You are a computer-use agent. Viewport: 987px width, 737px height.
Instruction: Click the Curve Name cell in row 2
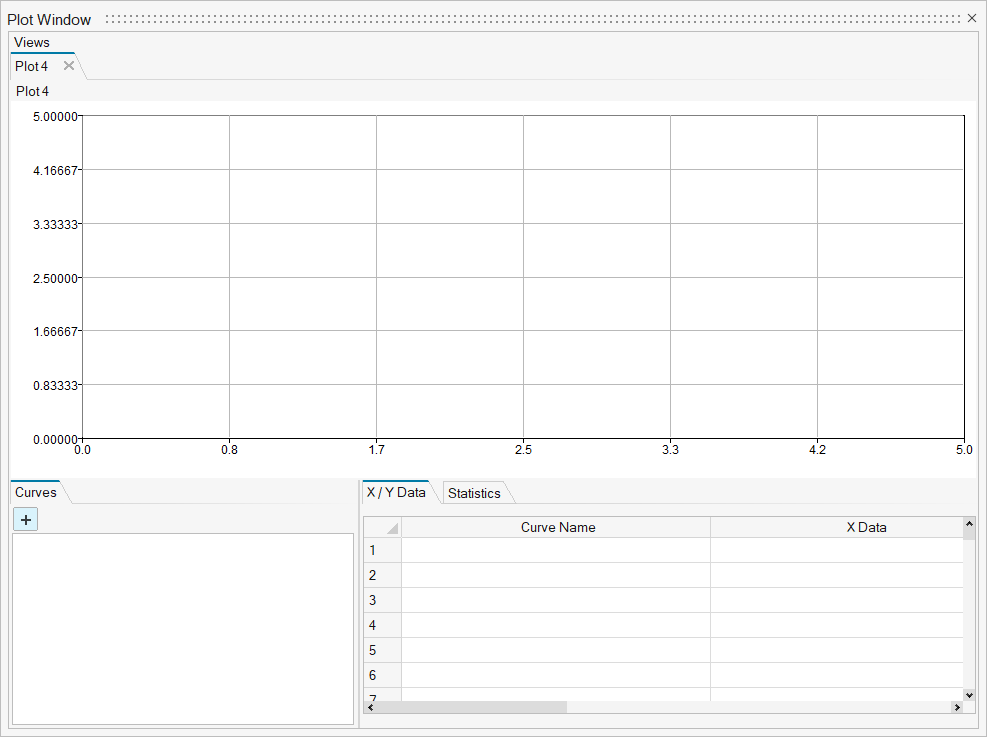[556, 575]
